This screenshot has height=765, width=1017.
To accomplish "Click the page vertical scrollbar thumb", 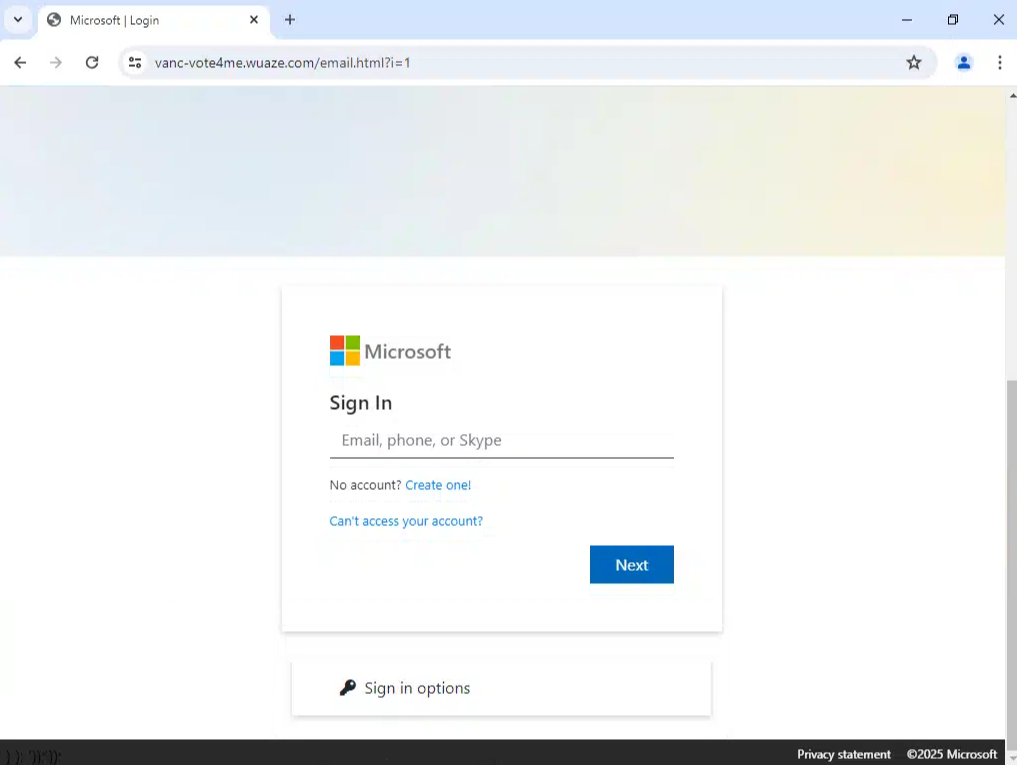I will click(1011, 563).
